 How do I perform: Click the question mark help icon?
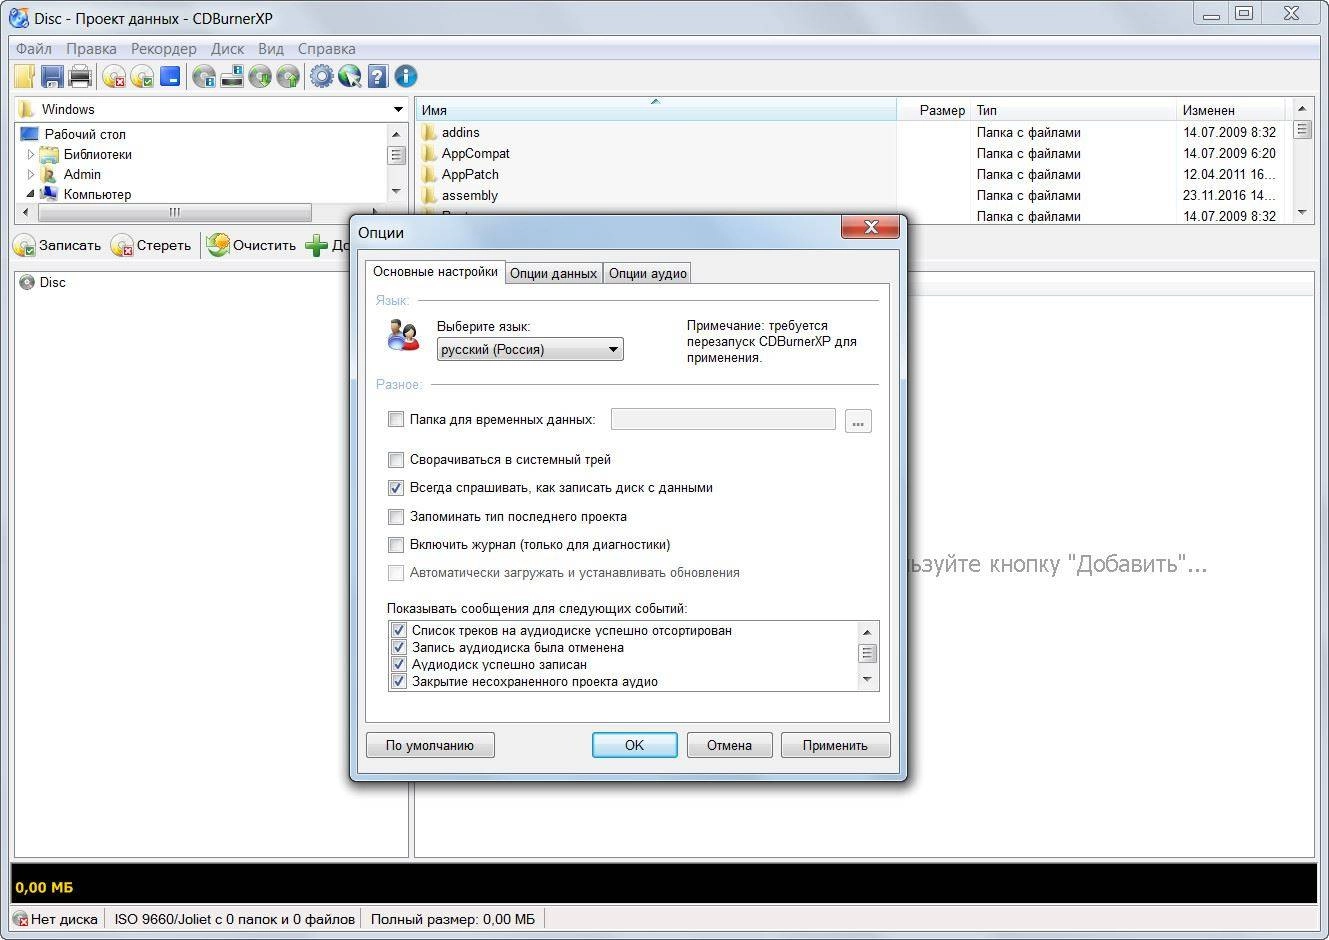(377, 76)
